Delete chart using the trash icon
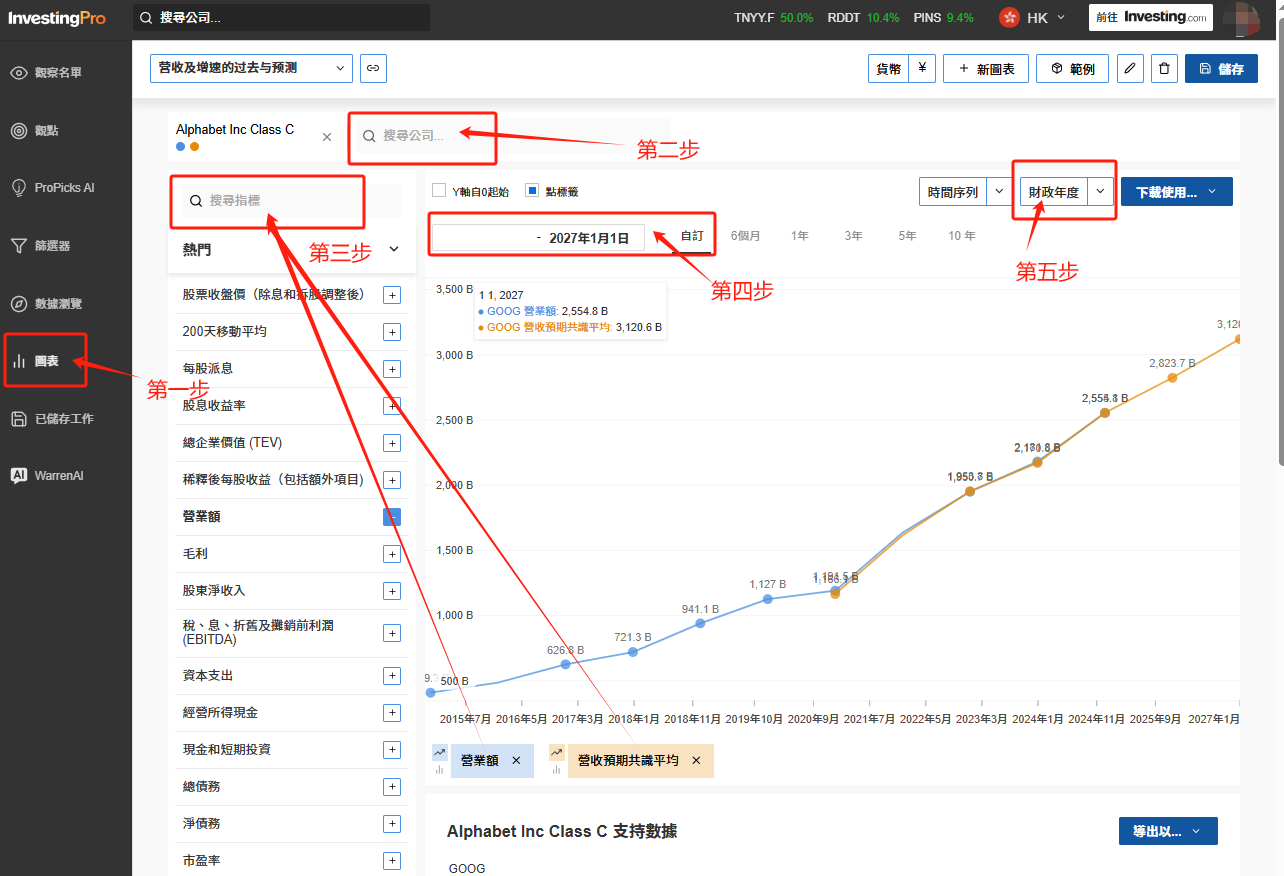This screenshot has width=1284, height=876. pos(1163,69)
